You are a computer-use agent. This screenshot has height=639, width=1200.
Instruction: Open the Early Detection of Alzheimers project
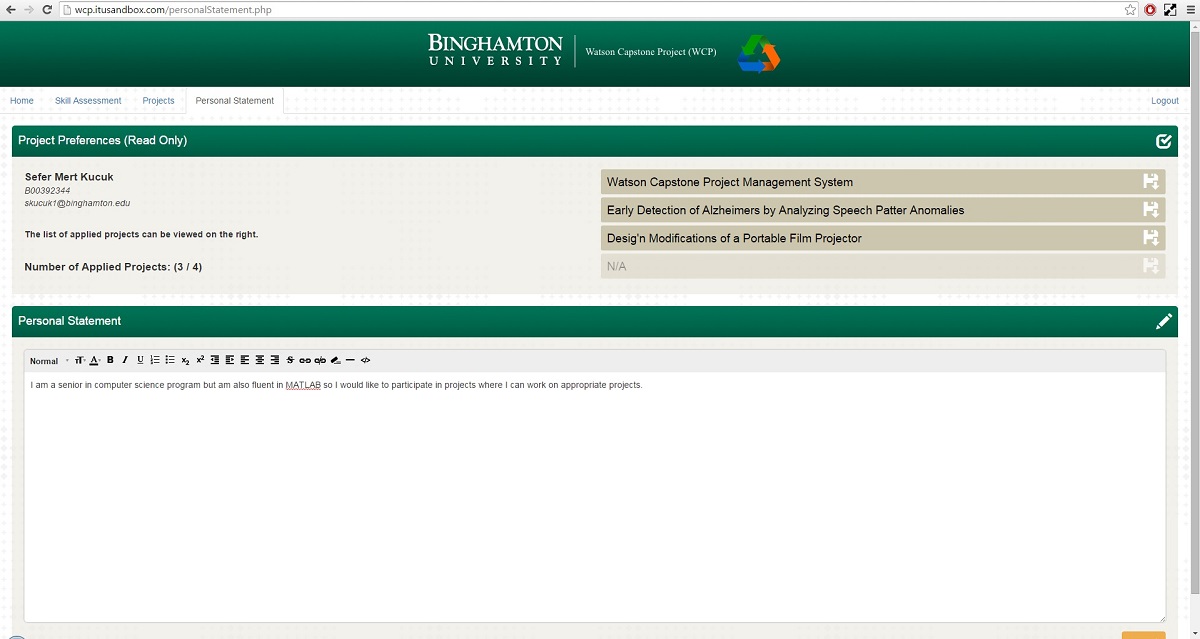click(x=785, y=210)
